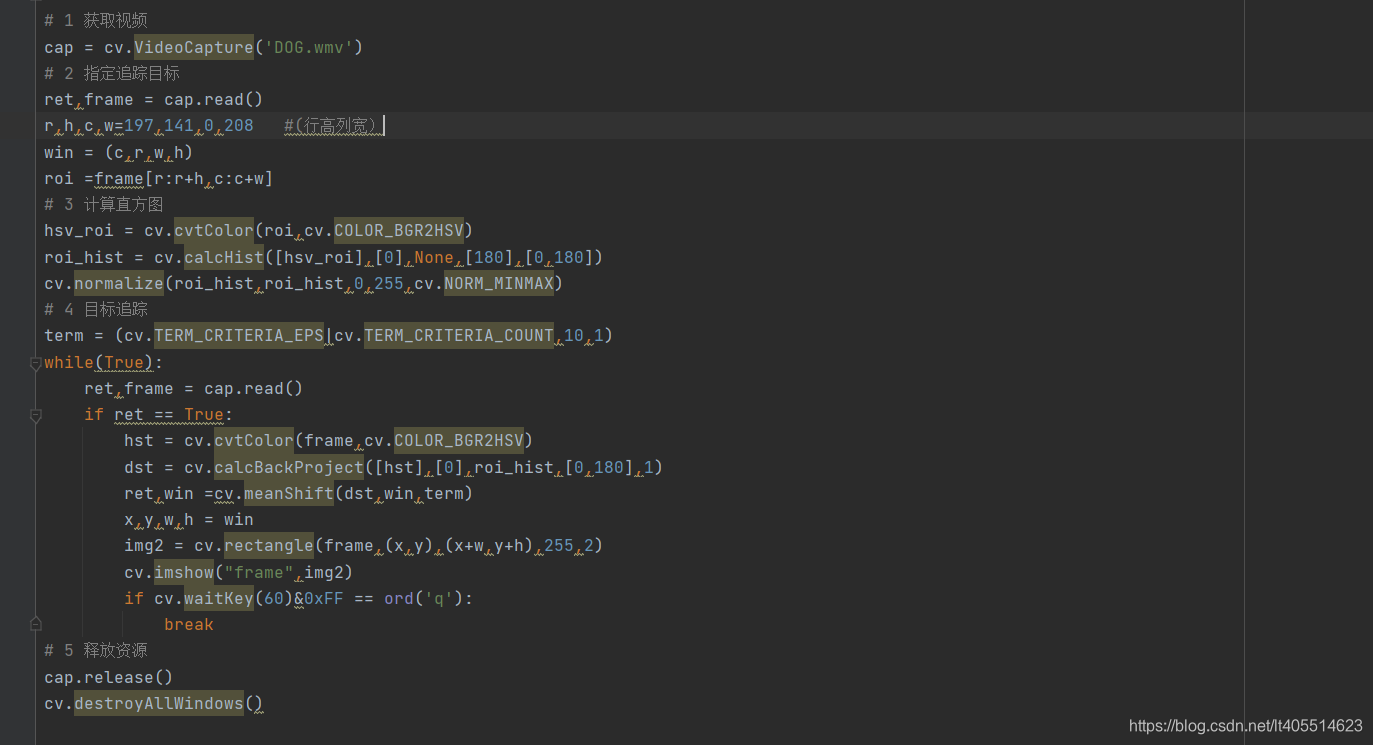Click the calcBackProject function call
The width and height of the screenshot is (1373, 745).
coord(289,467)
